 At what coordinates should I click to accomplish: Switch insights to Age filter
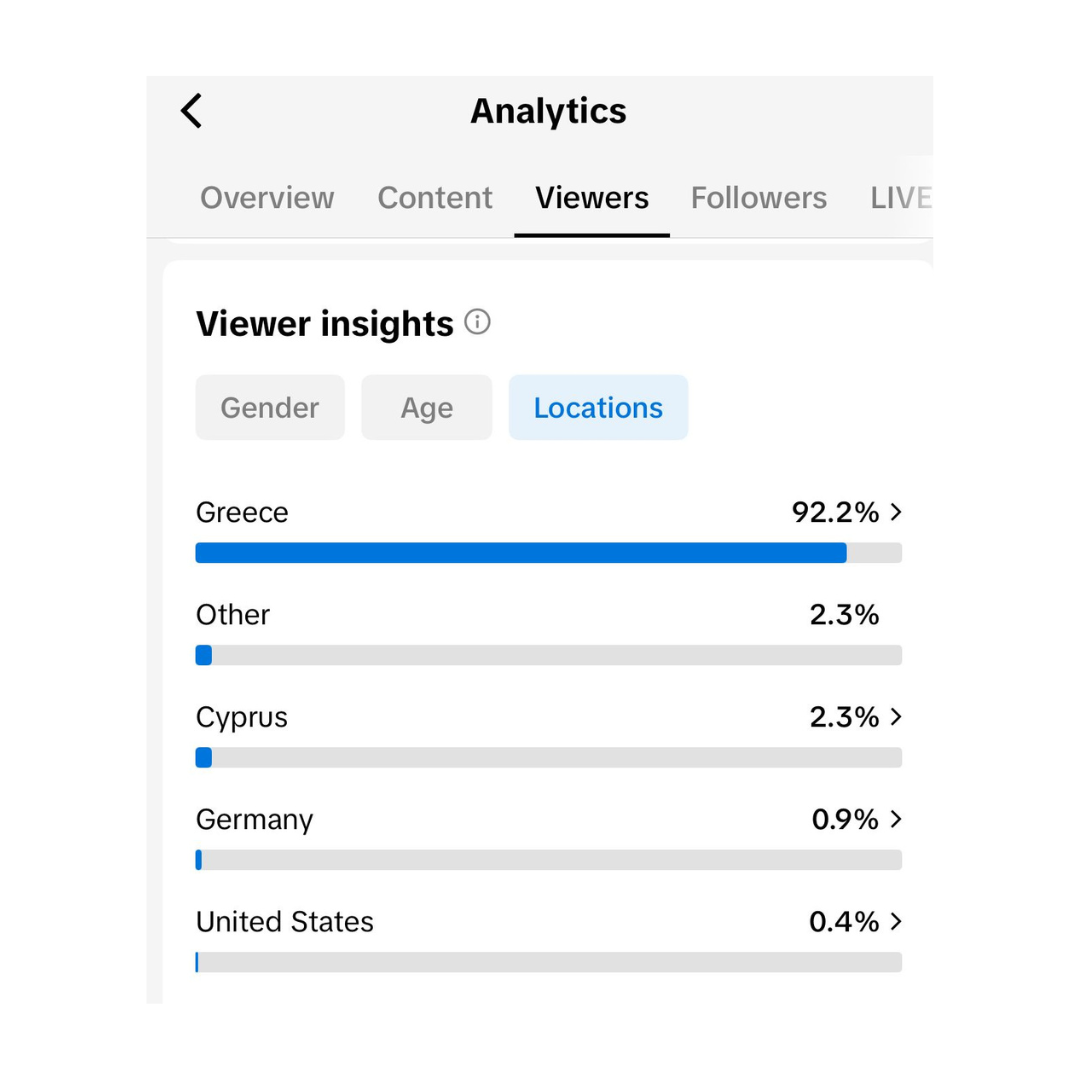tap(427, 408)
